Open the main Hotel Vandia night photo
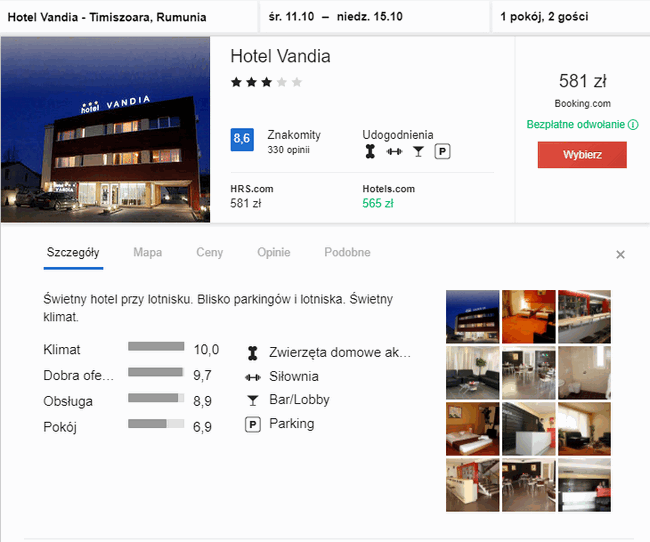 click(x=106, y=130)
